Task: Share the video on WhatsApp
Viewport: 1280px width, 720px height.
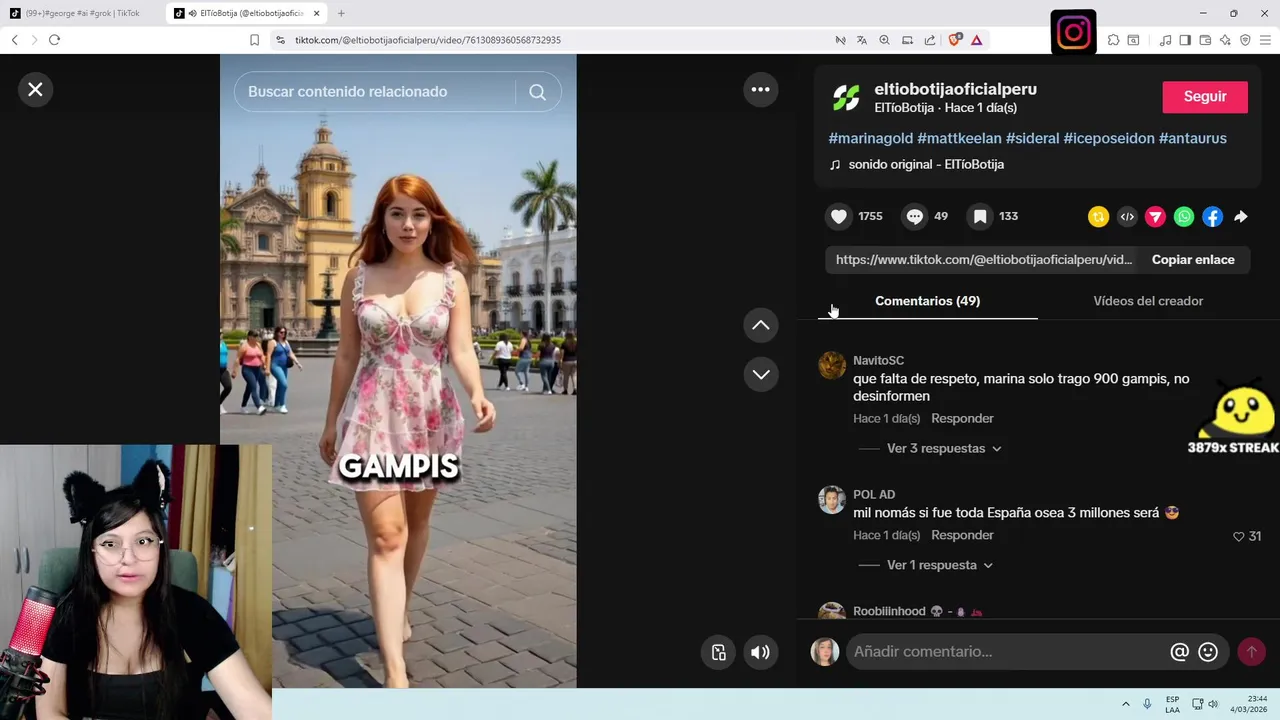Action: click(x=1184, y=217)
